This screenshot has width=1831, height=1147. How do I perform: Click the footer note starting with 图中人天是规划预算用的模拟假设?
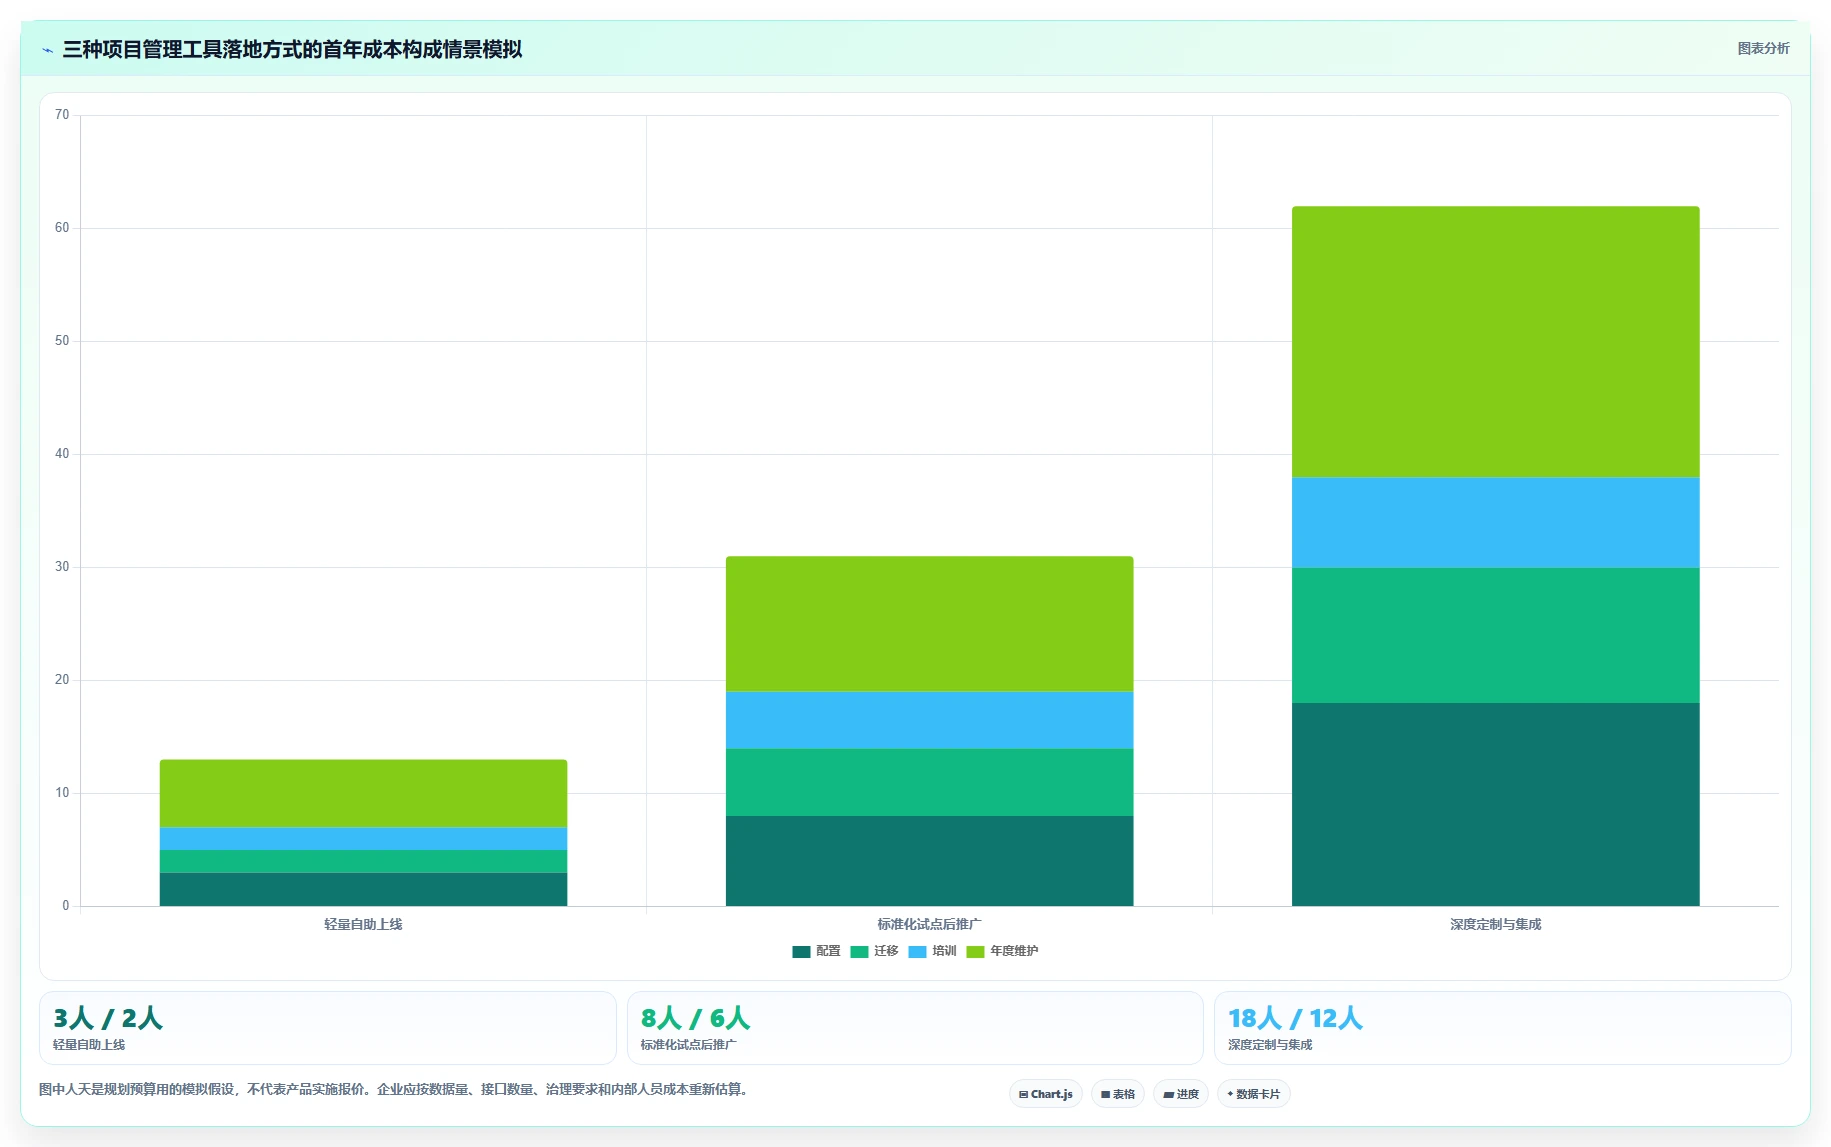coord(394,1089)
